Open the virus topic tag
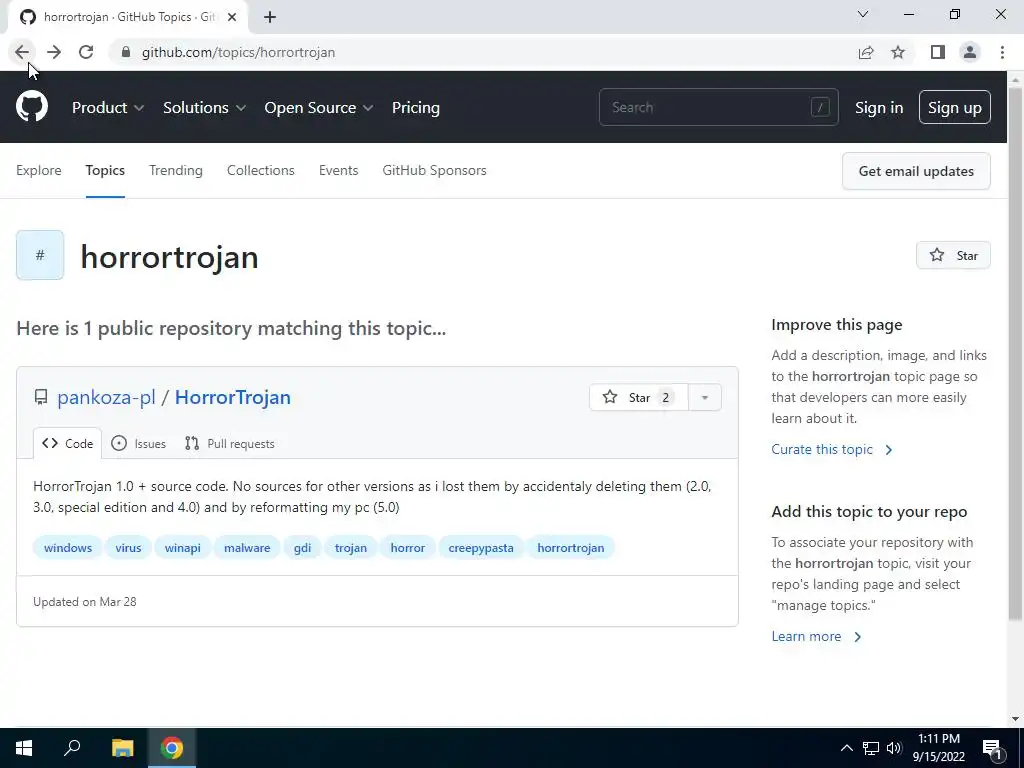This screenshot has height=768, width=1024. click(x=128, y=548)
